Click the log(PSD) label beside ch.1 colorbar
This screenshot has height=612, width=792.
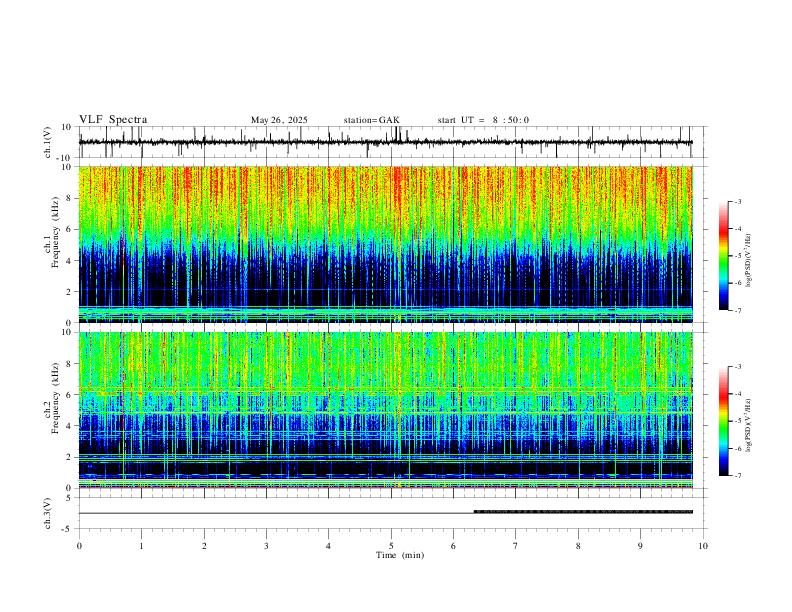pos(748,260)
